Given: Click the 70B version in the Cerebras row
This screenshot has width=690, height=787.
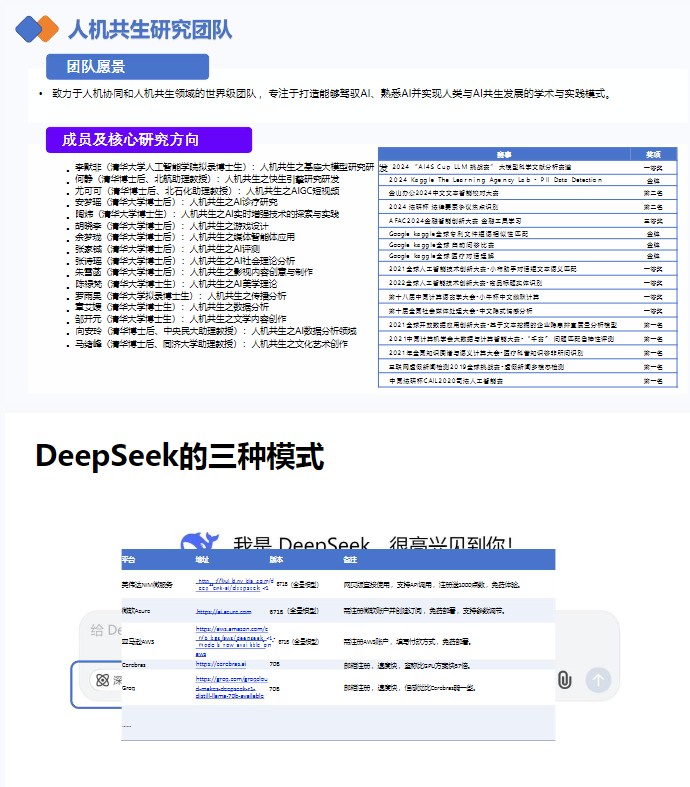Looking at the screenshot, I should pos(274,664).
